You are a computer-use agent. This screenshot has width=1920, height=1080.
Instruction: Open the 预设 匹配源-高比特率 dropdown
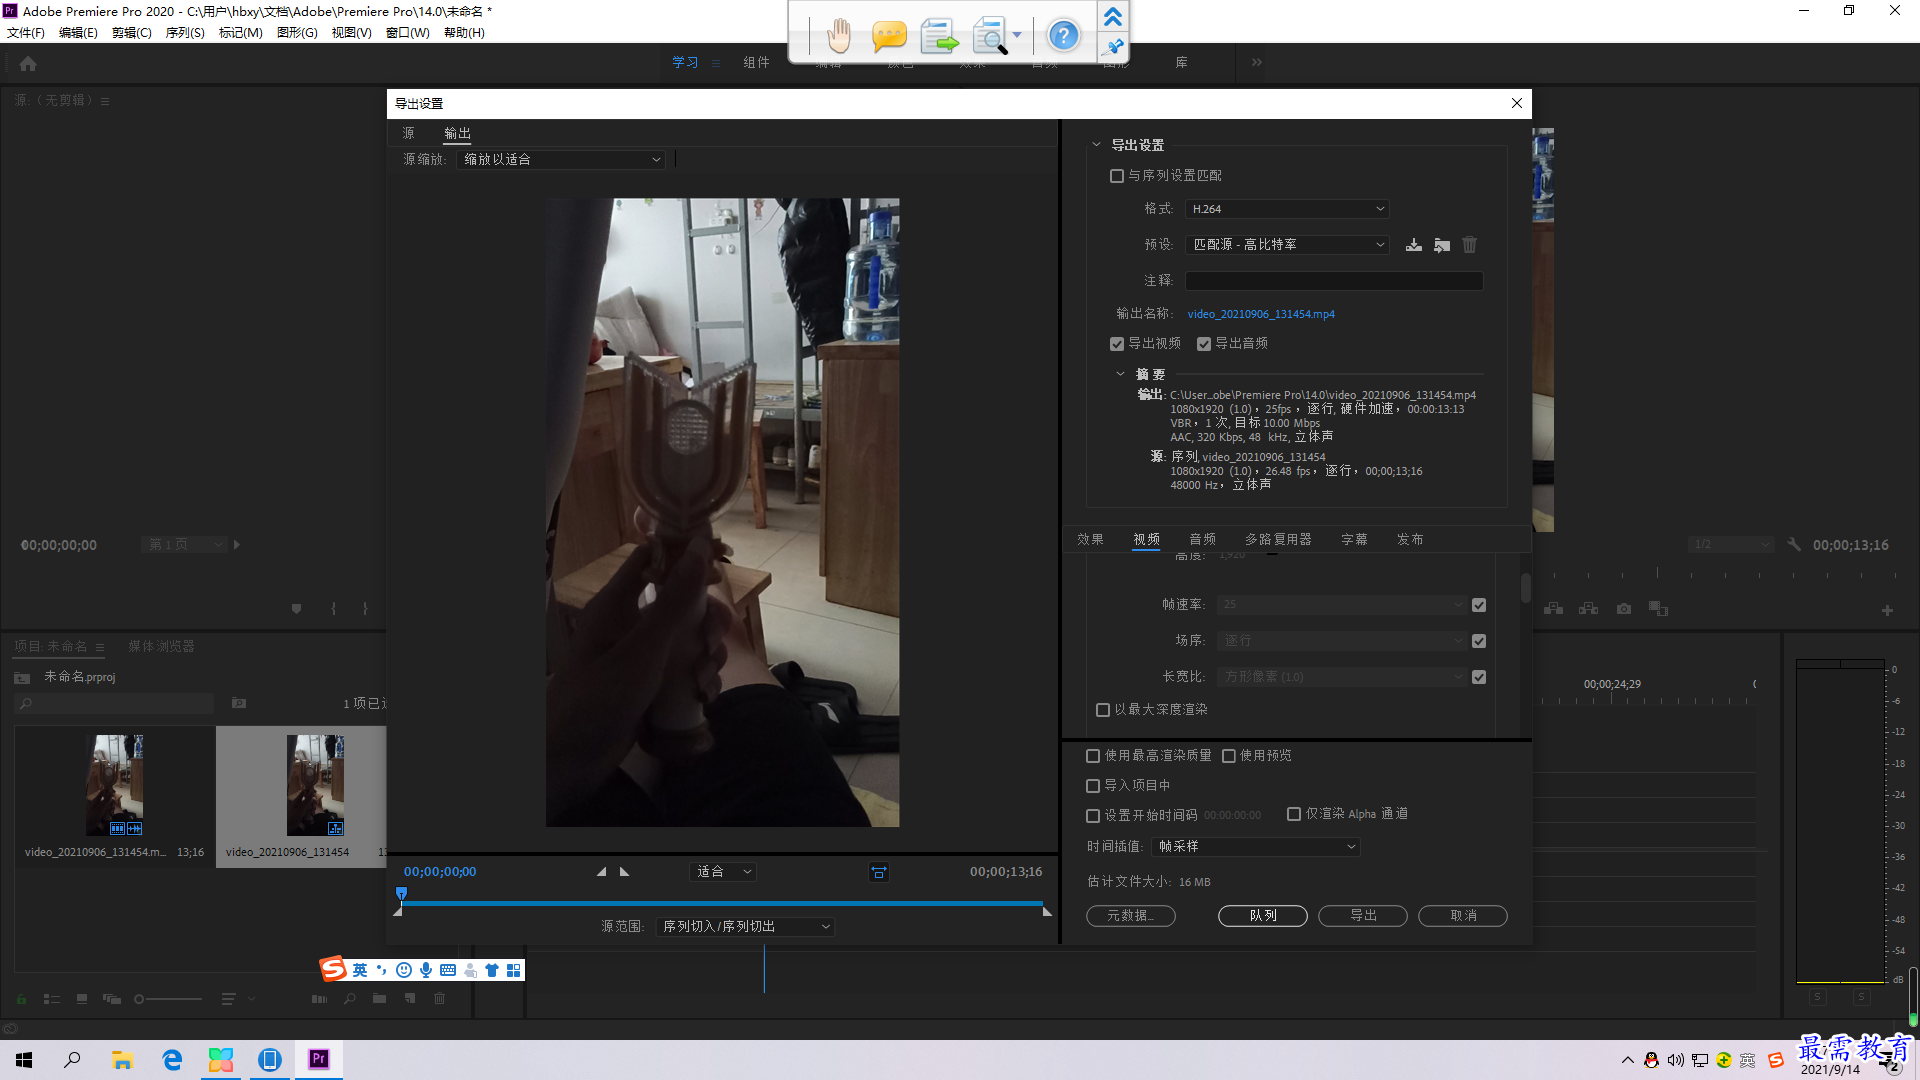[1287, 245]
